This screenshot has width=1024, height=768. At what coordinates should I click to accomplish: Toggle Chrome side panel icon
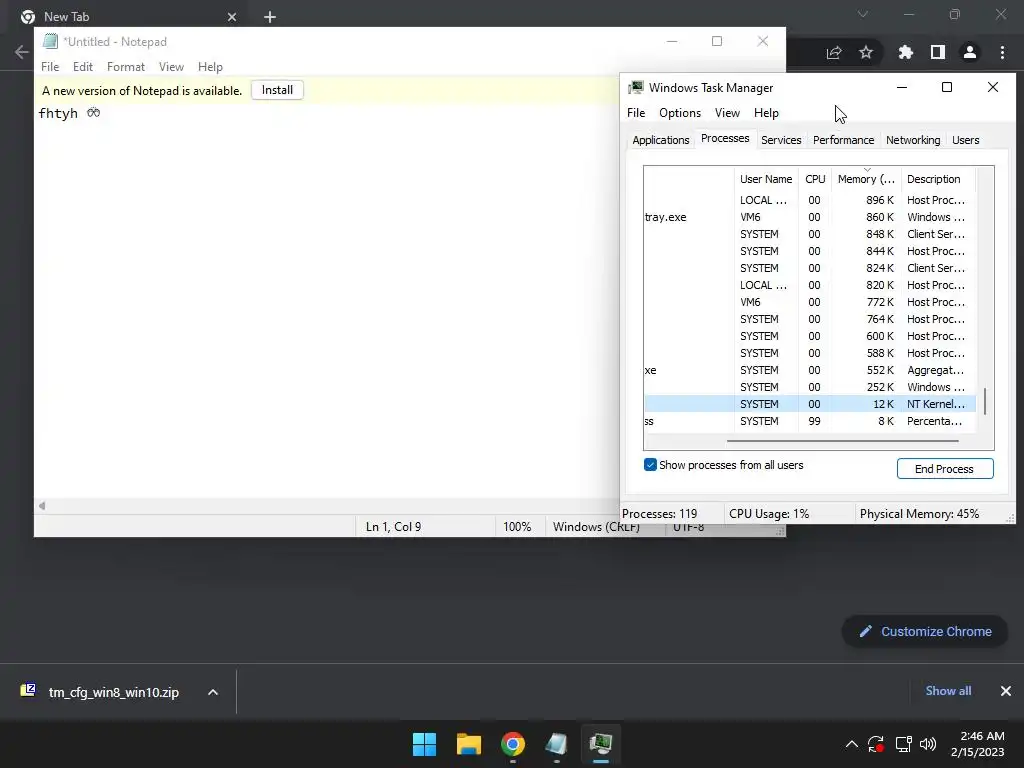[938, 52]
